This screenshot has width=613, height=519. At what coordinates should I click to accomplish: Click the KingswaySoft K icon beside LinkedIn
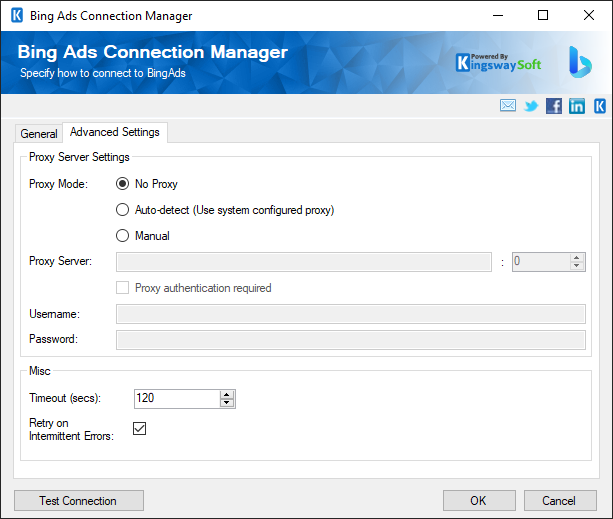(600, 106)
